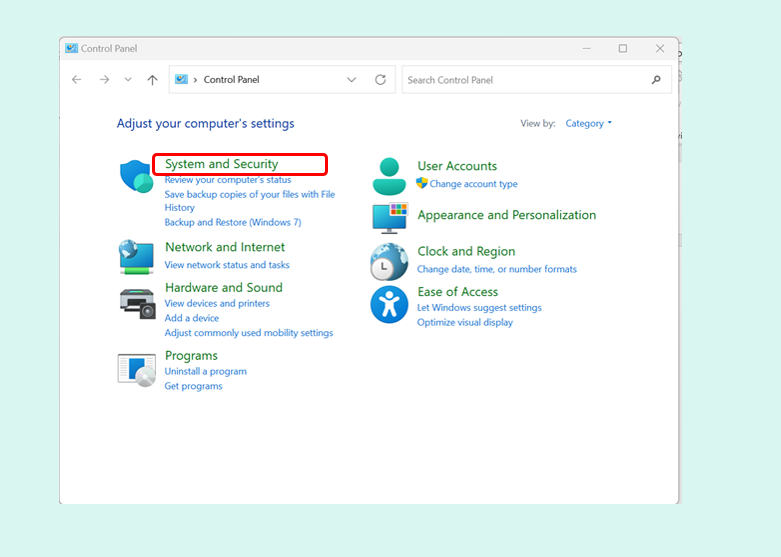The width and height of the screenshot is (781, 557).
Task: Open System and Security category
Action: [221, 164]
